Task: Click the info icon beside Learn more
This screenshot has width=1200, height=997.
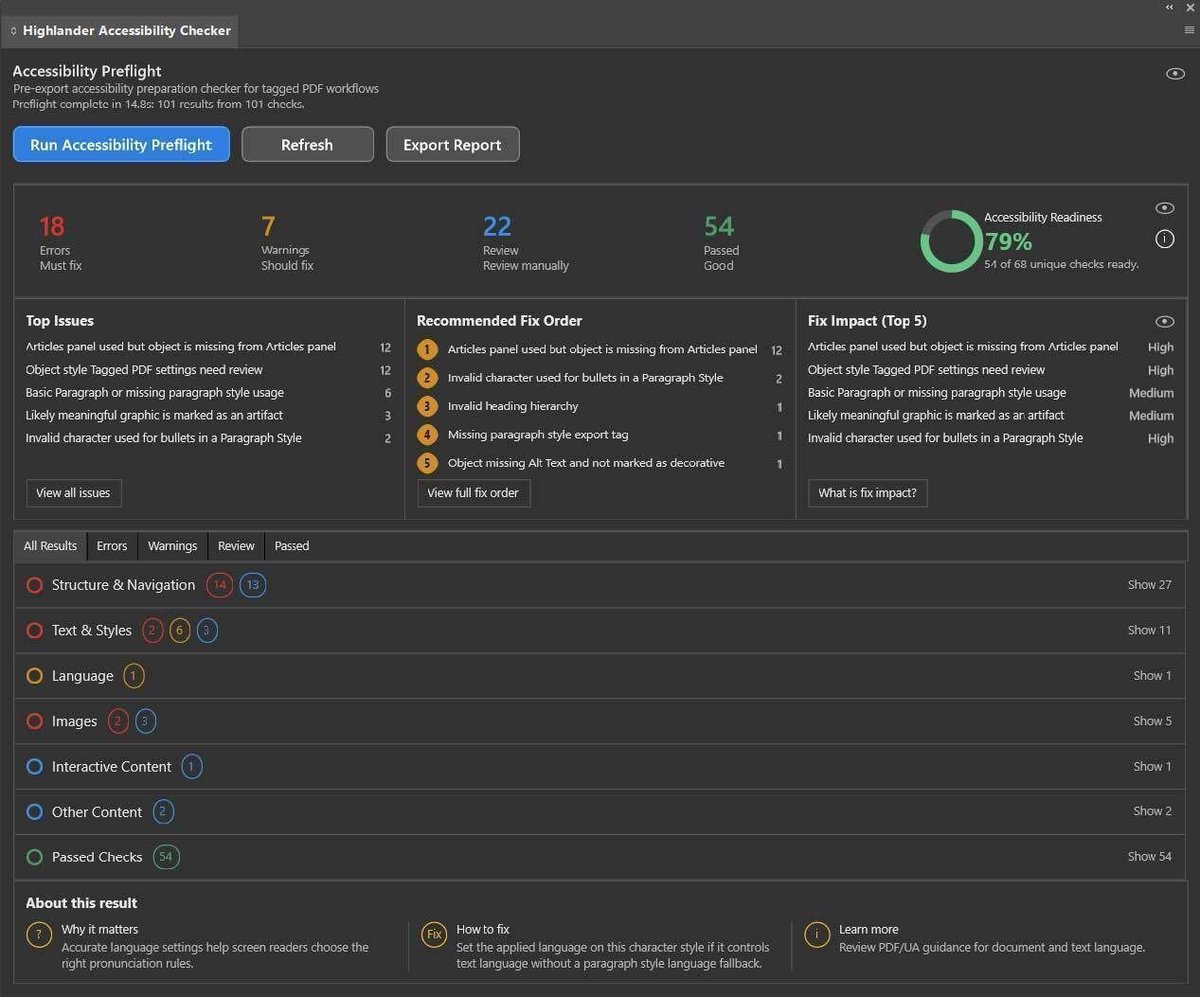Action: pos(816,935)
